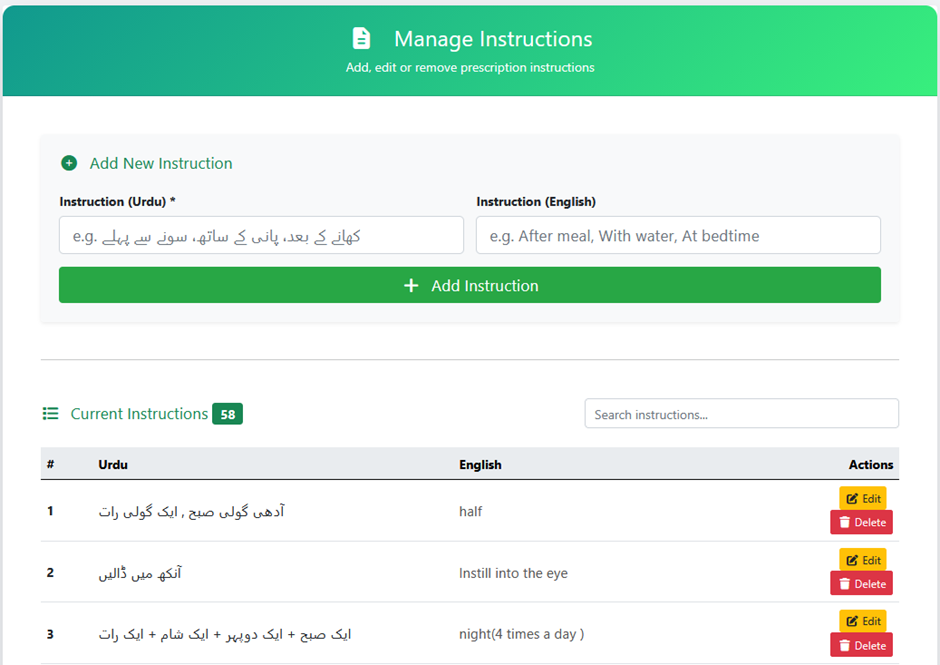Select the Manage Instructions page title
Image resolution: width=940 pixels, height=665 pixels.
click(493, 39)
